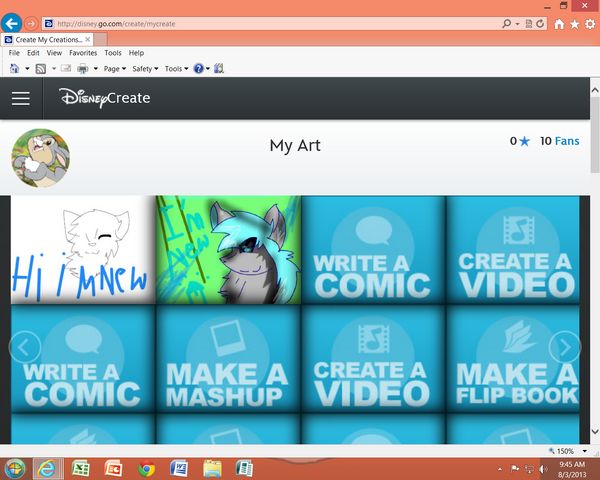Click the Research icon in the command bar
This screenshot has width=600, height=480.
coord(219,69)
